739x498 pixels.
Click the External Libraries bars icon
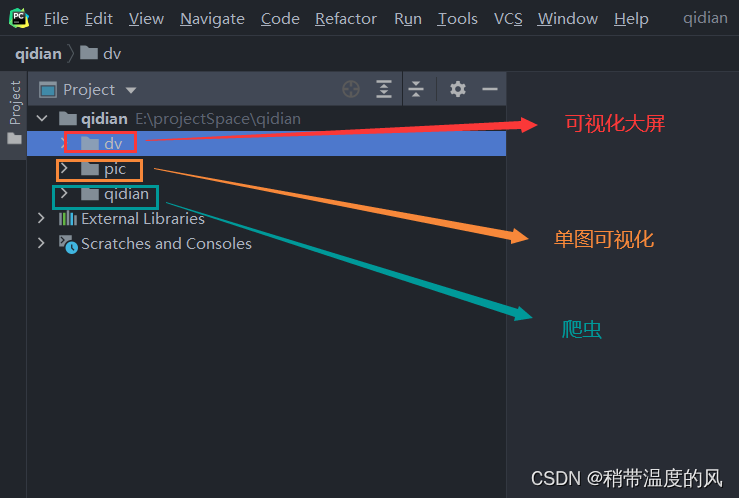pyautogui.click(x=67, y=218)
